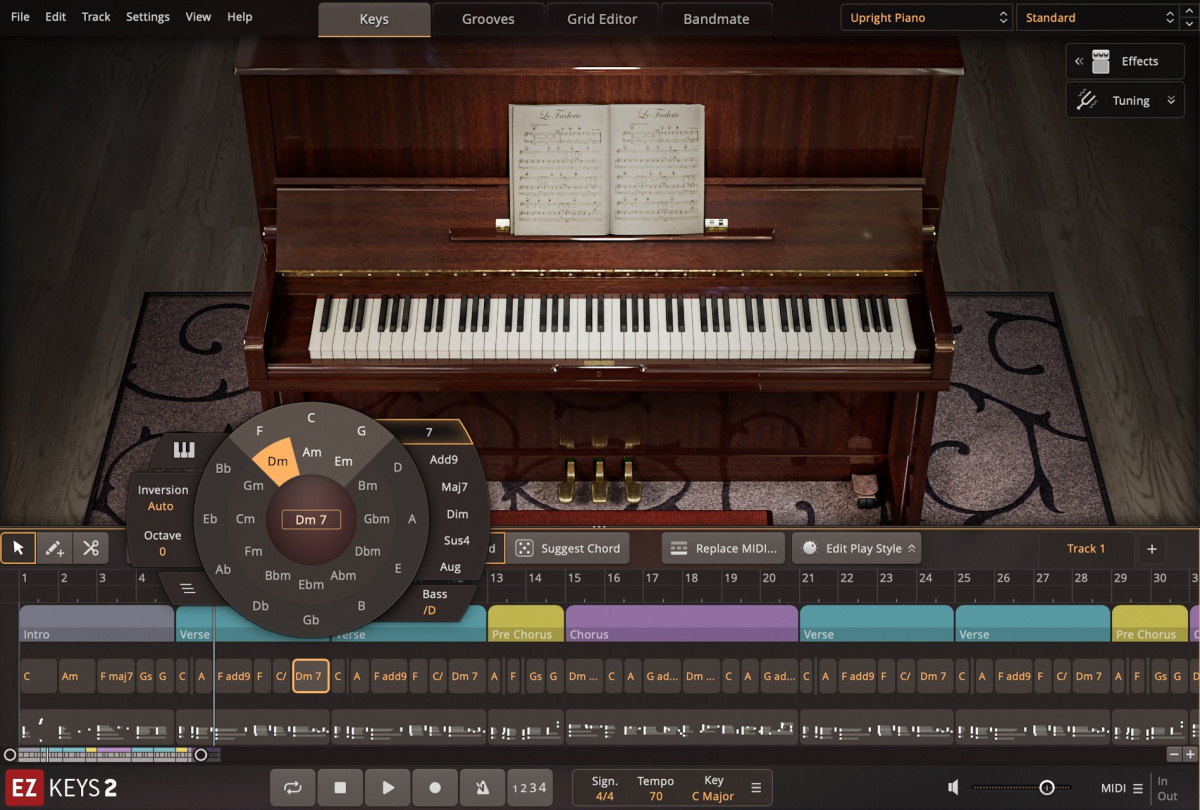Open the Settings menu
The height and width of the screenshot is (810, 1200).
147,16
